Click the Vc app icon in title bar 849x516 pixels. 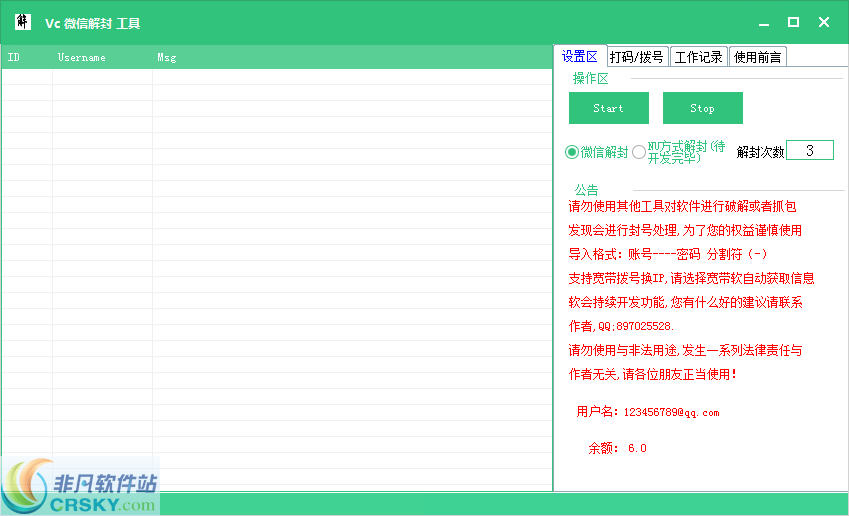(x=22, y=22)
